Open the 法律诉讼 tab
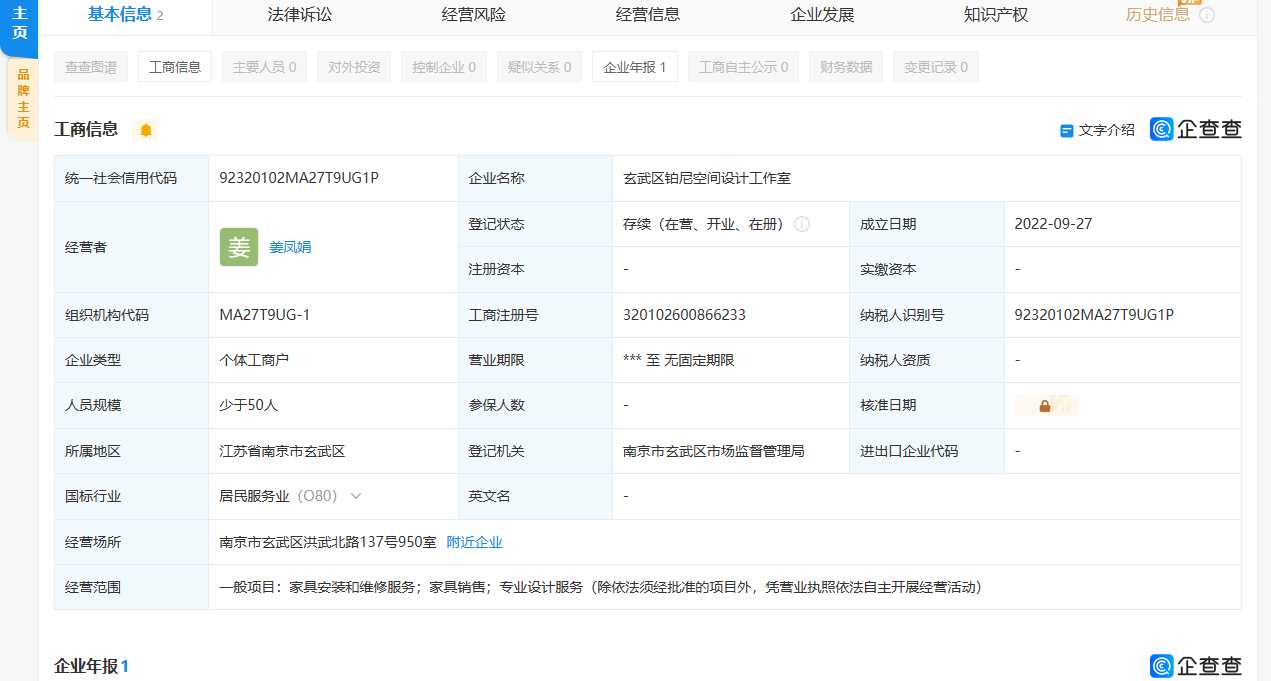 pyautogui.click(x=300, y=15)
